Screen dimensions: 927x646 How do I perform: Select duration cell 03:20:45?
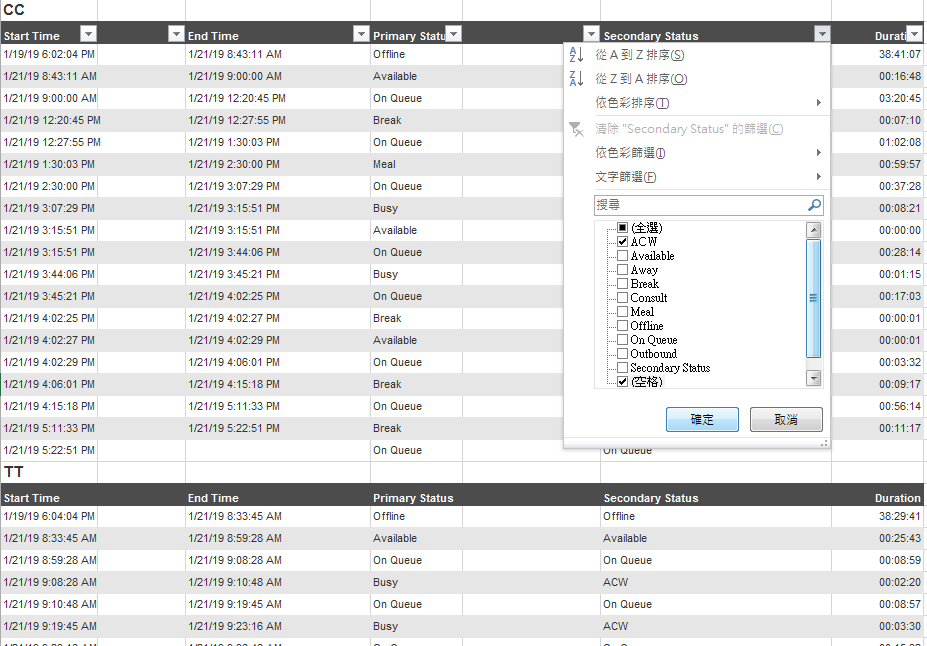pos(878,98)
